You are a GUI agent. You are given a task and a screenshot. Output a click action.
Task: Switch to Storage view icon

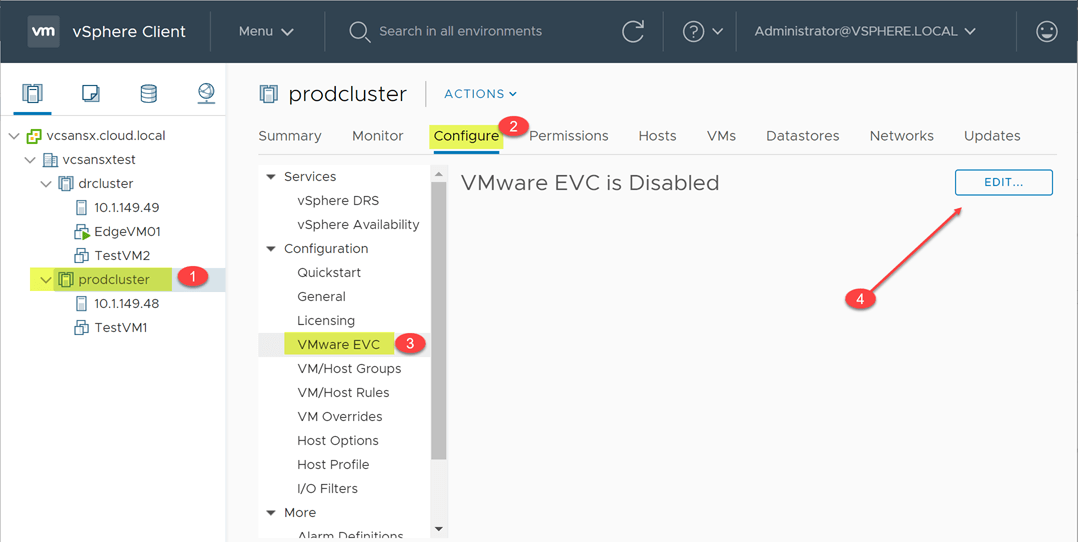click(148, 93)
